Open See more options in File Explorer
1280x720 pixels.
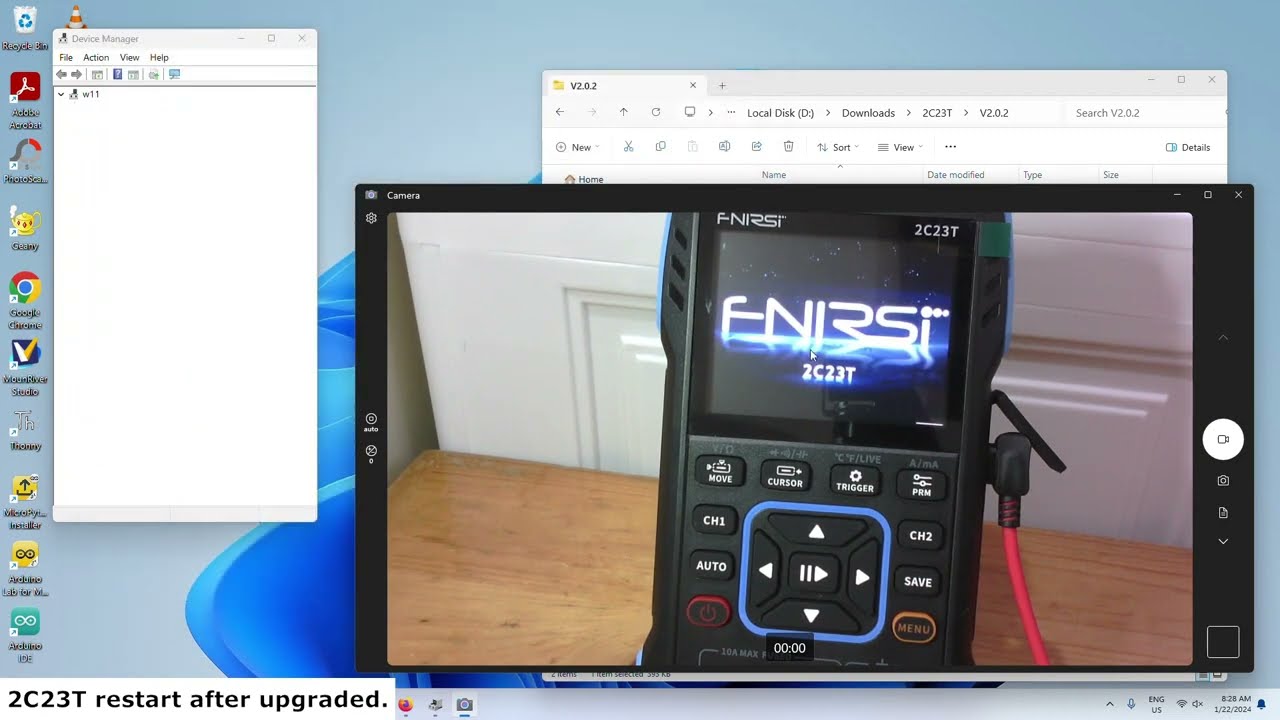(950, 147)
